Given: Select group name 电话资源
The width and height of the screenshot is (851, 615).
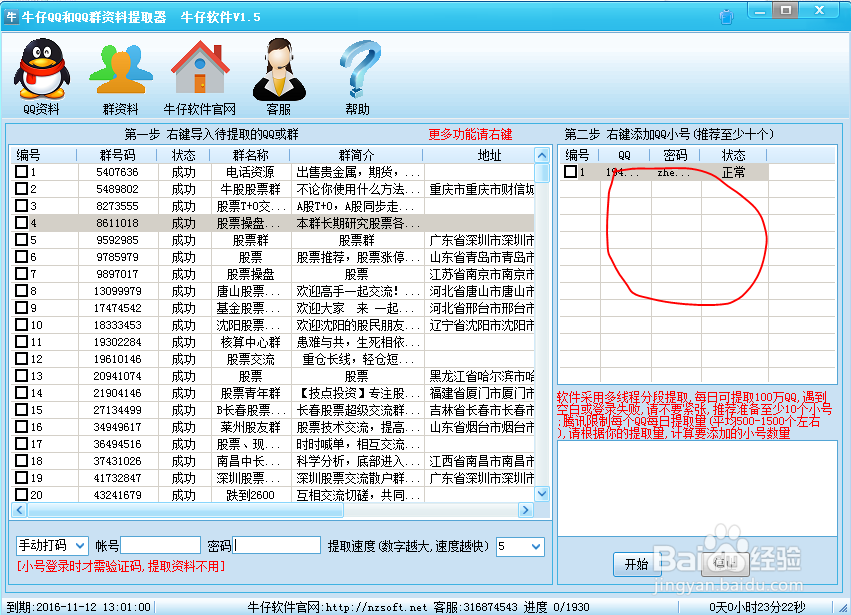Looking at the screenshot, I should pyautogui.click(x=250, y=172).
